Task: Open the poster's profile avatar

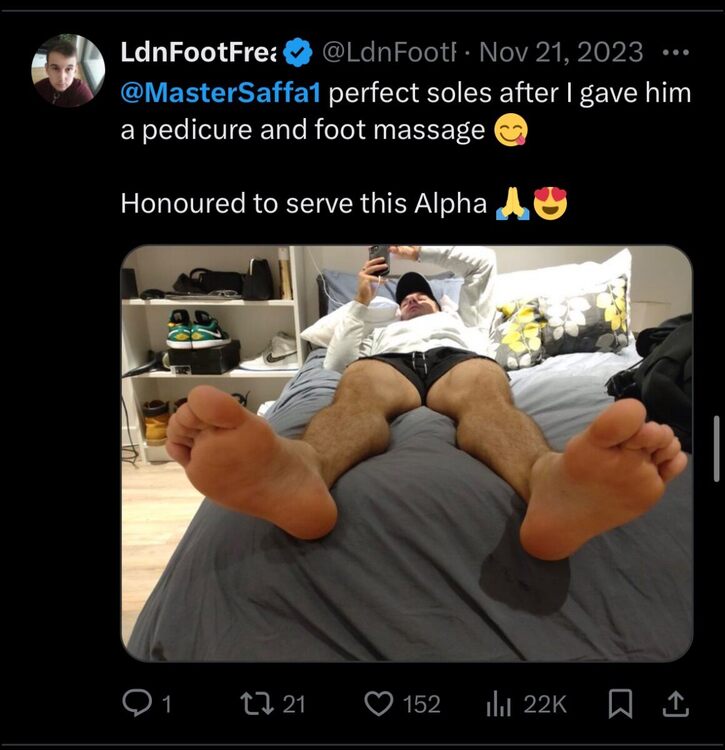Action: click(x=68, y=70)
